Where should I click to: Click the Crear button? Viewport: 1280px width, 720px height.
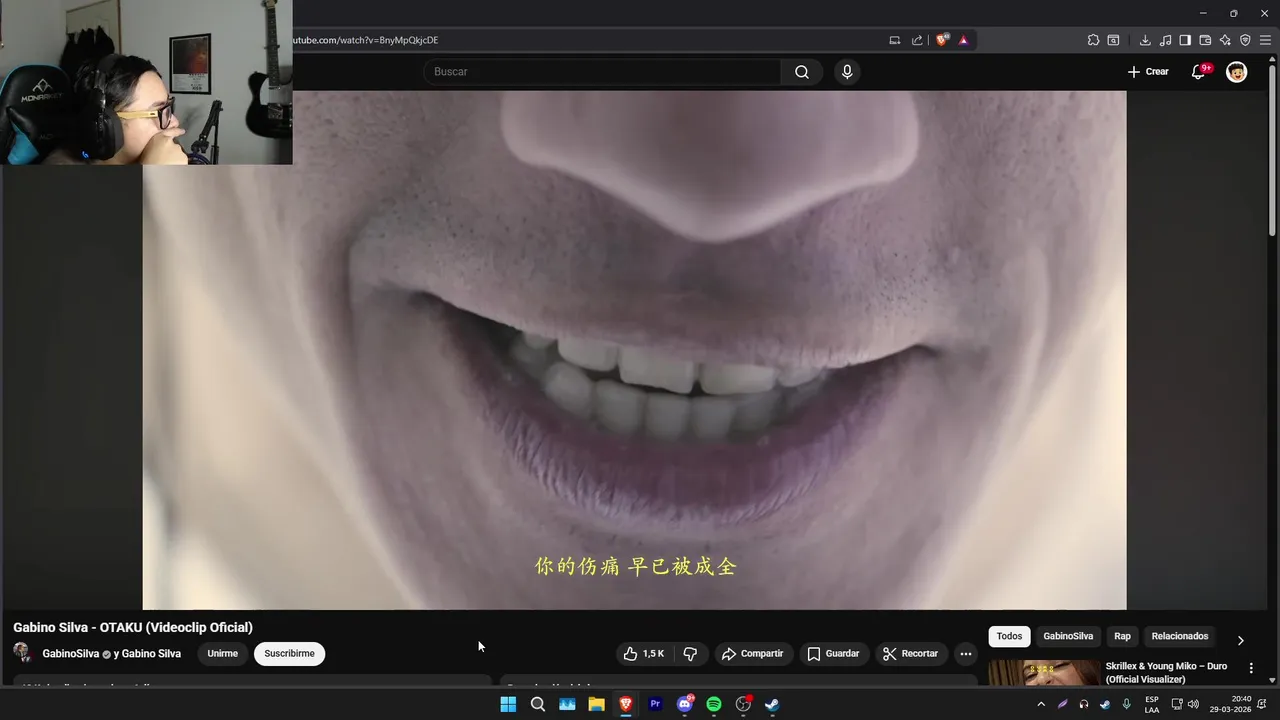click(1148, 72)
